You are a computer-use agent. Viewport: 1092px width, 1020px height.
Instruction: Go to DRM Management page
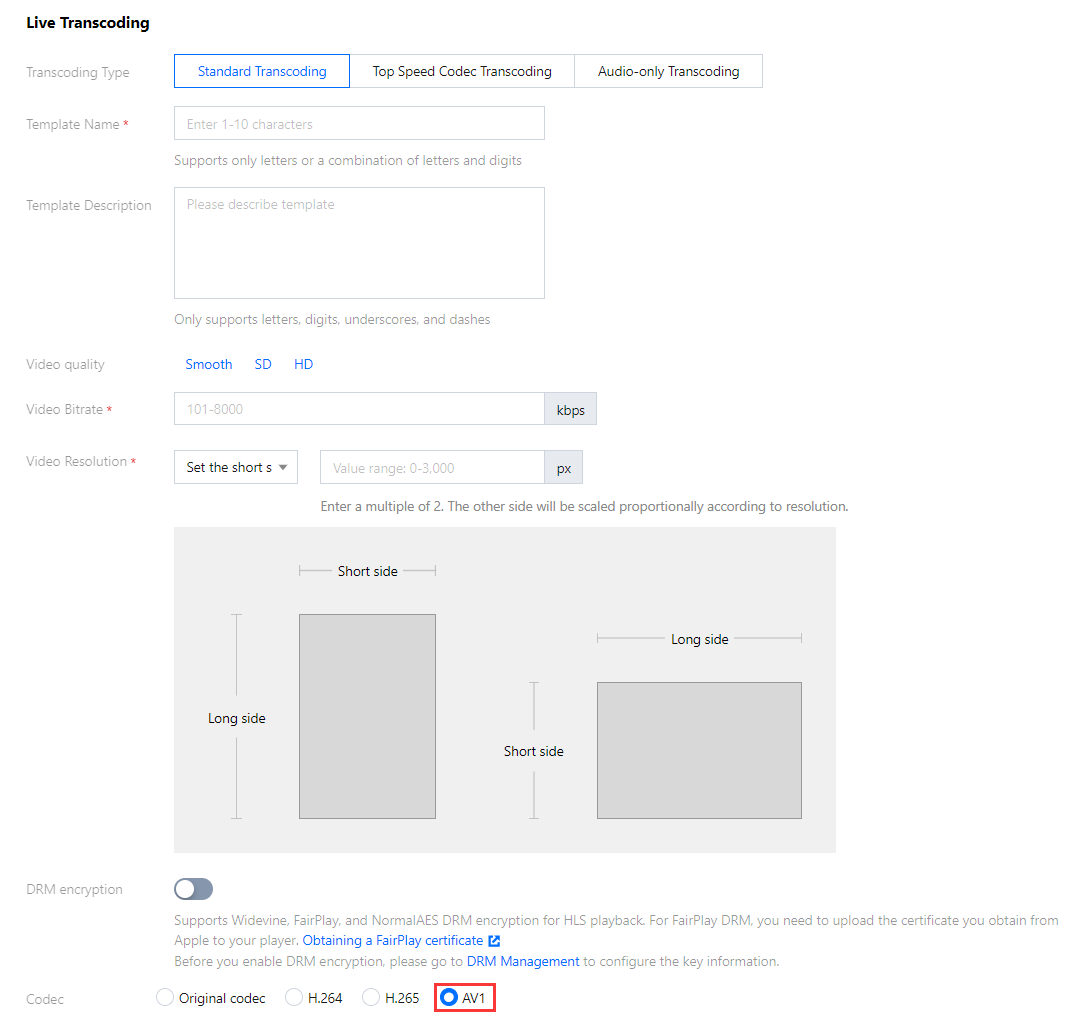[523, 962]
